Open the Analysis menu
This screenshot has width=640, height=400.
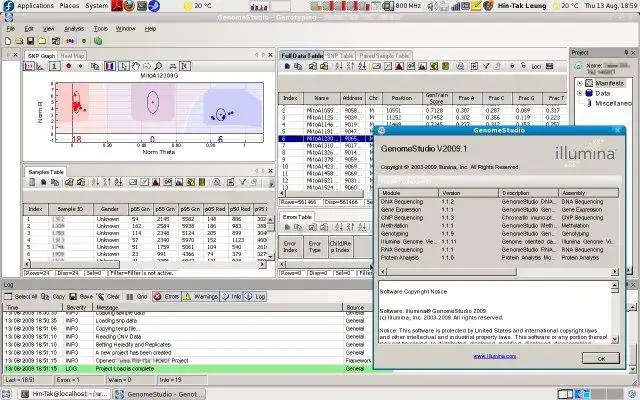[74, 29]
